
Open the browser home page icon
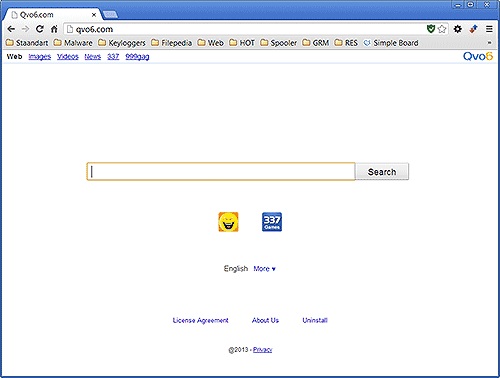[54, 29]
